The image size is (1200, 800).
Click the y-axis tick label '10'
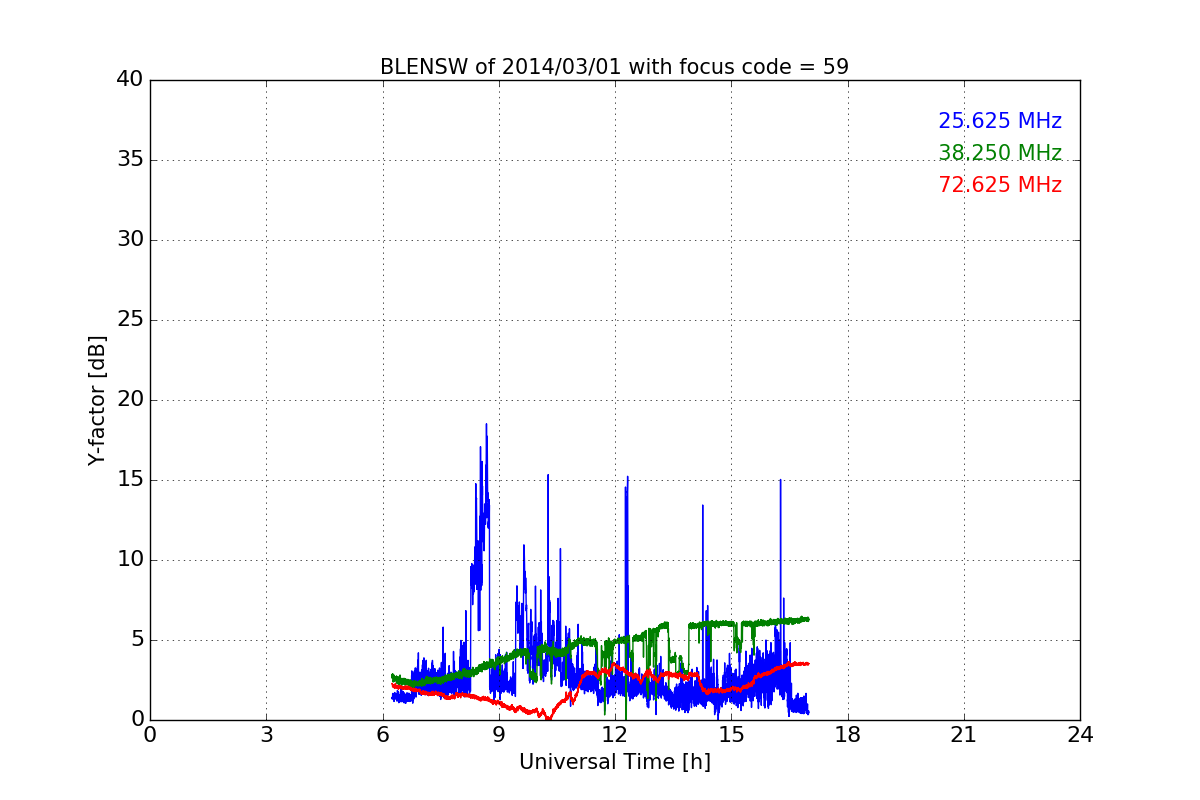pos(130,560)
